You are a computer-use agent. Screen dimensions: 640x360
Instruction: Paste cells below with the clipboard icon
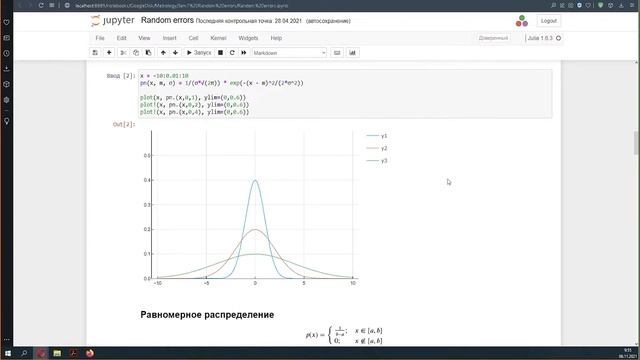coord(148,53)
